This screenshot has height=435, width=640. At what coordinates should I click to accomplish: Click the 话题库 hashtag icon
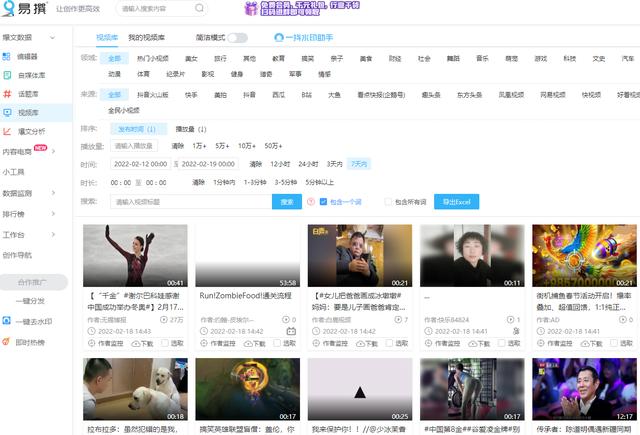point(10,94)
